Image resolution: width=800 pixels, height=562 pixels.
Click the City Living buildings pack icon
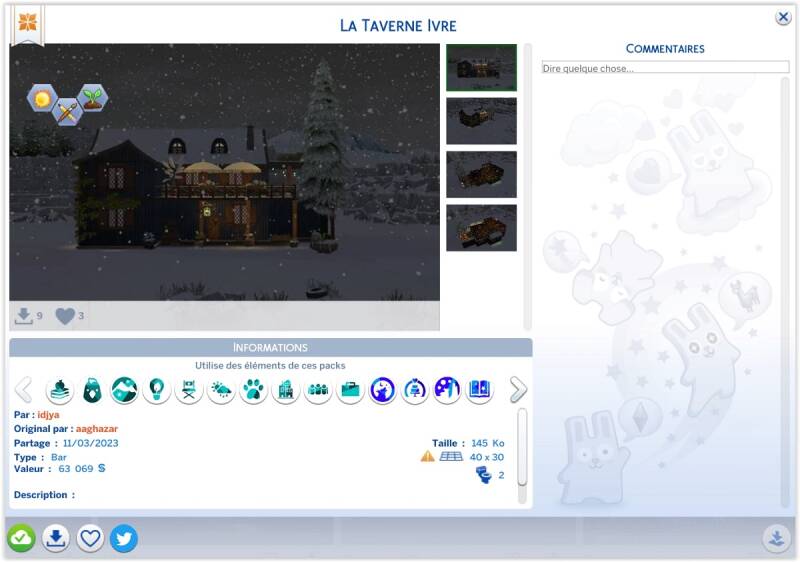286,390
